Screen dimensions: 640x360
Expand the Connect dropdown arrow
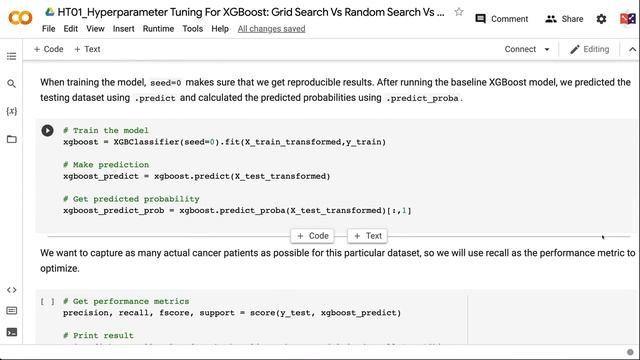[547, 49]
